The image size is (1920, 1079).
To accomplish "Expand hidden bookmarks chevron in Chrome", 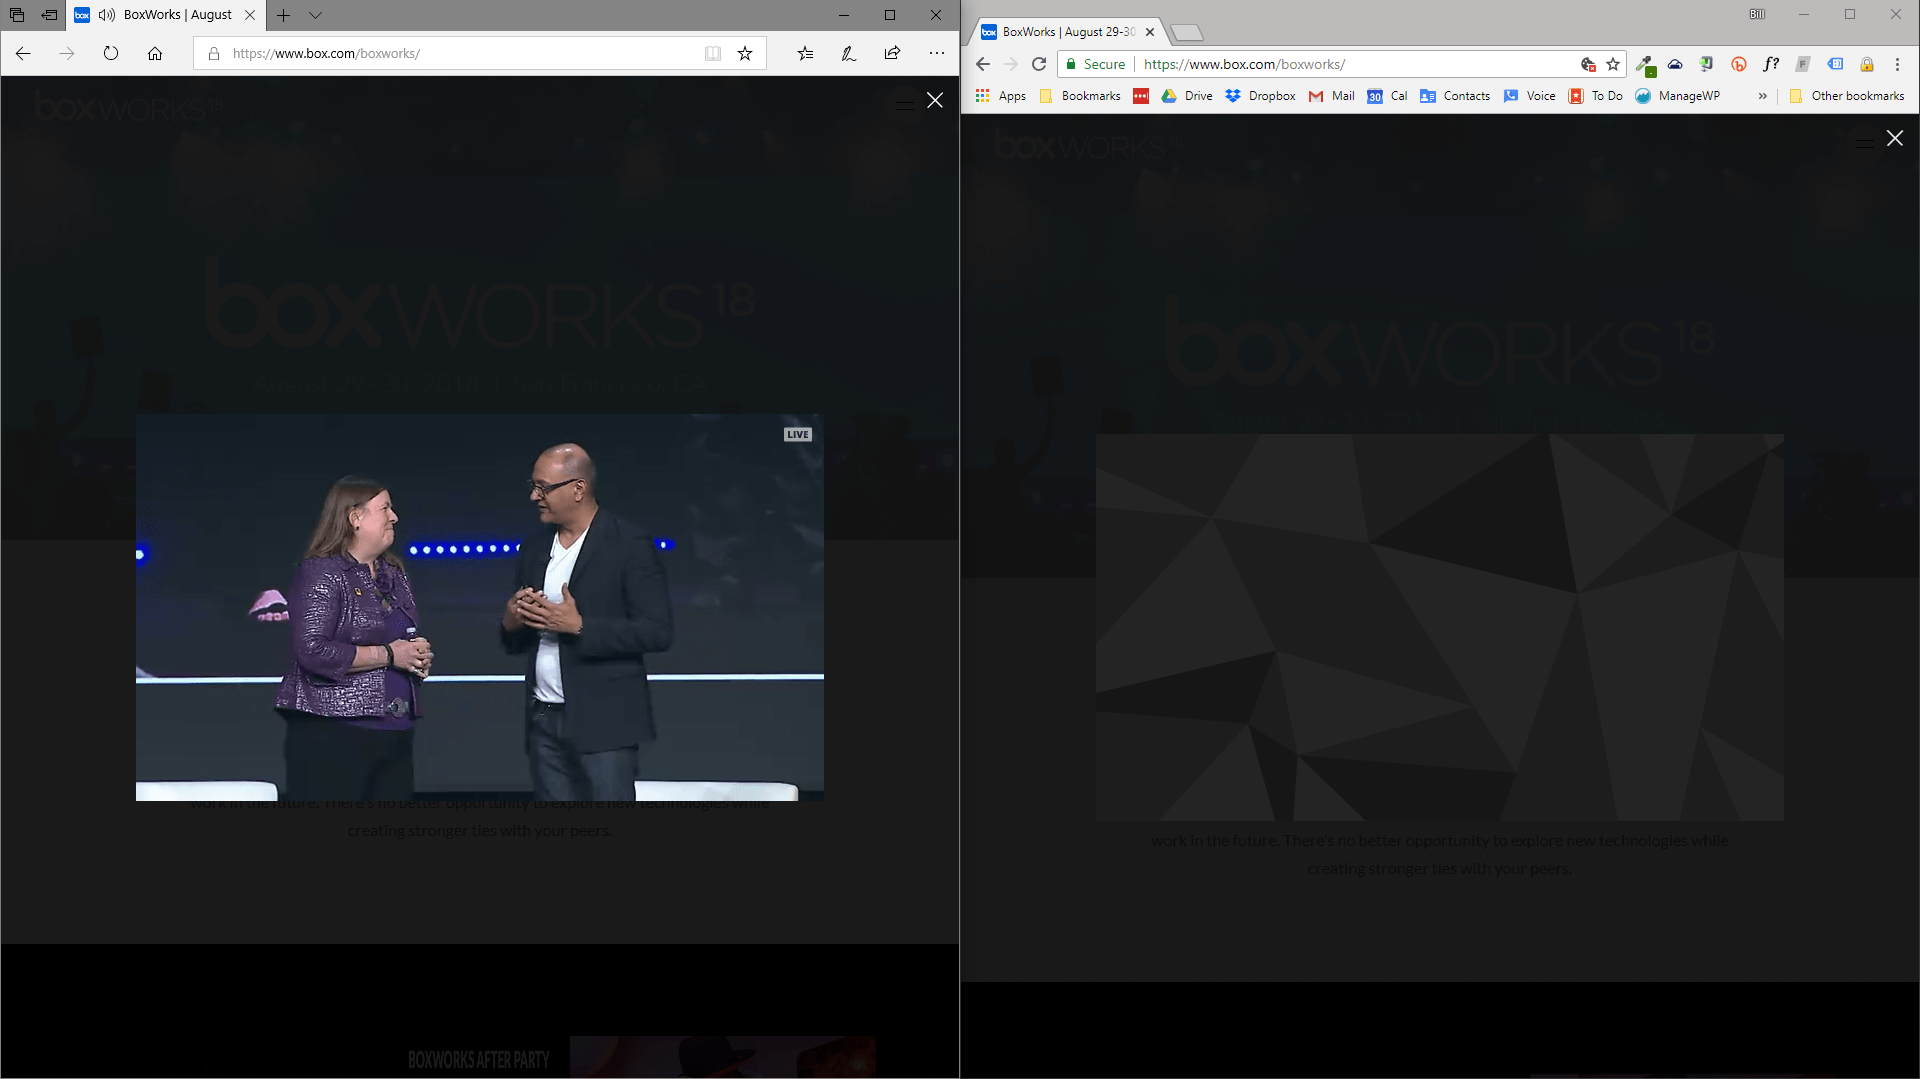I will point(1762,96).
